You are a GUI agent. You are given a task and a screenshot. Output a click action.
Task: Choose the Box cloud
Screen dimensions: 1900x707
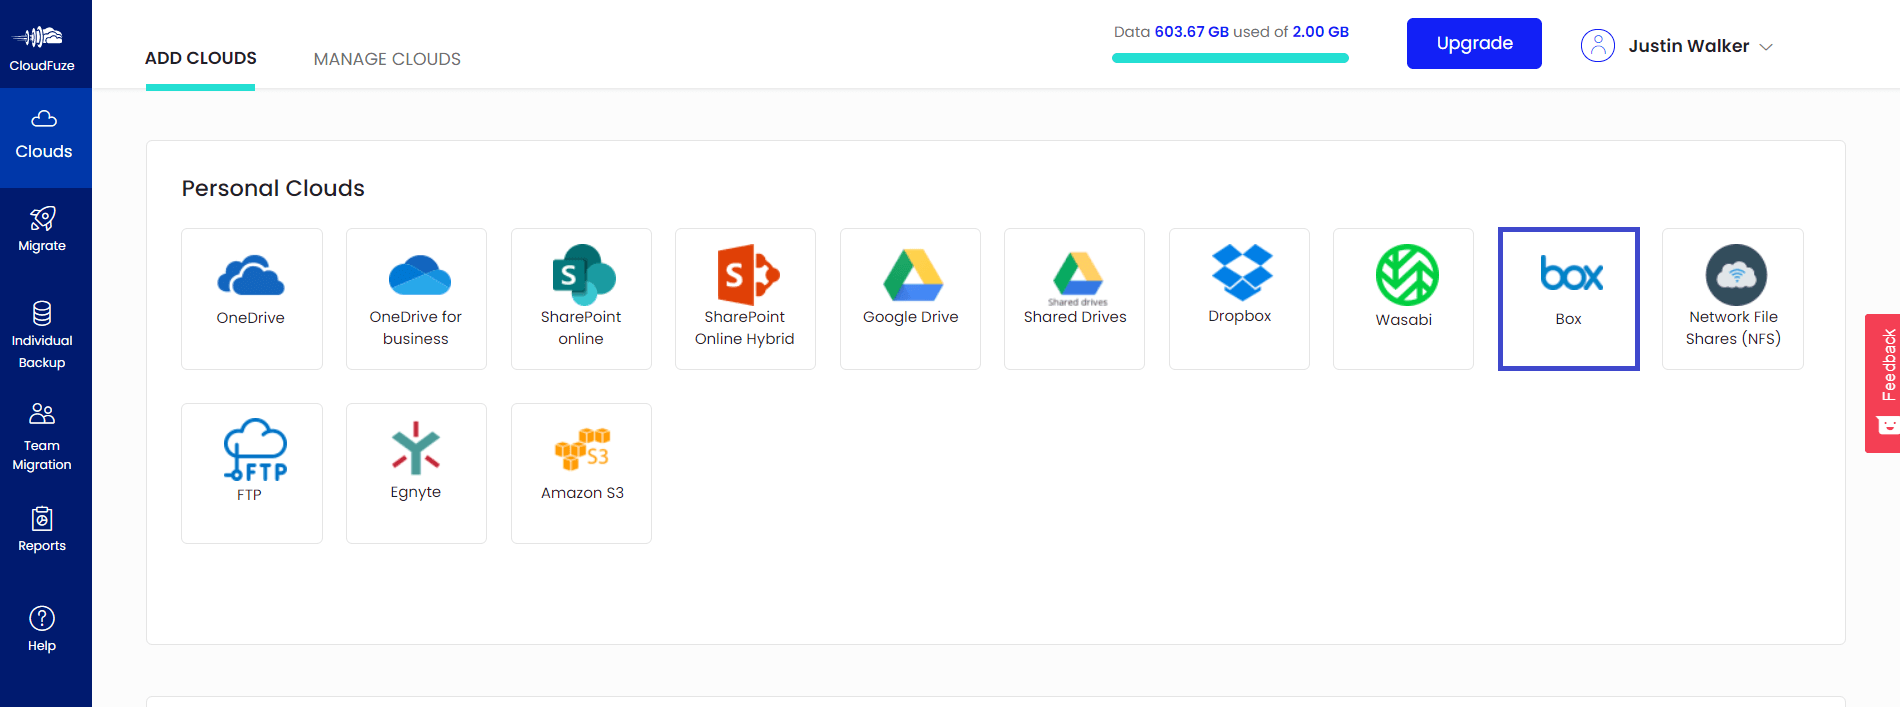pos(1568,299)
